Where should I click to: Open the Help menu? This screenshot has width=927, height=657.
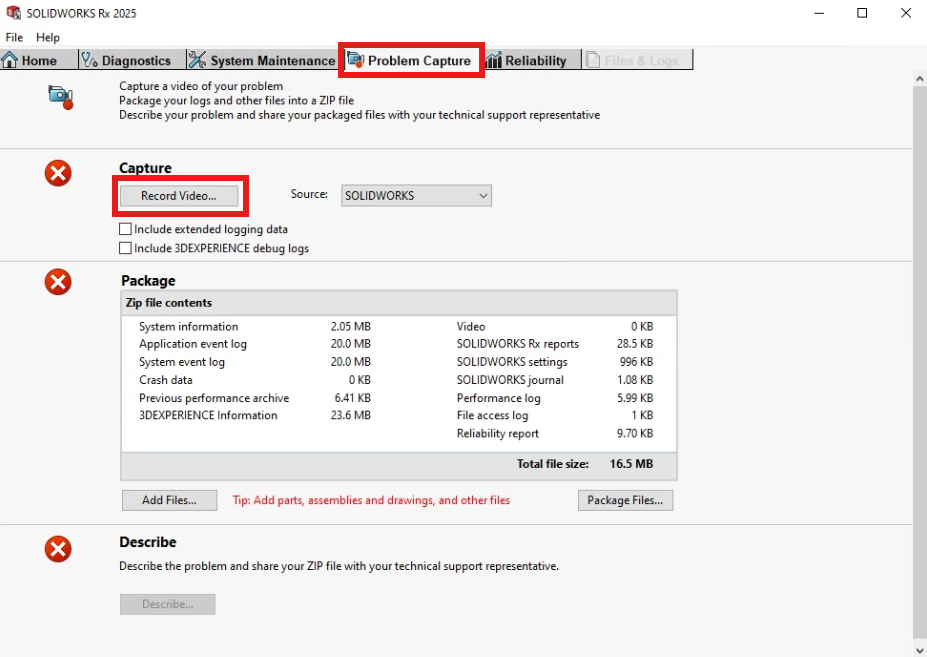point(48,37)
